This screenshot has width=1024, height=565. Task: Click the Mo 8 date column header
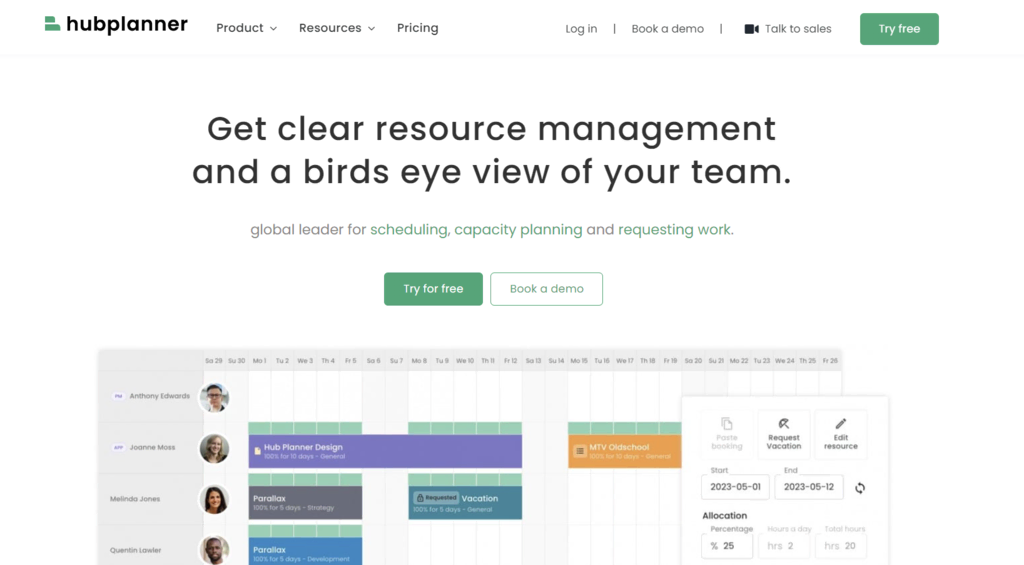419,361
